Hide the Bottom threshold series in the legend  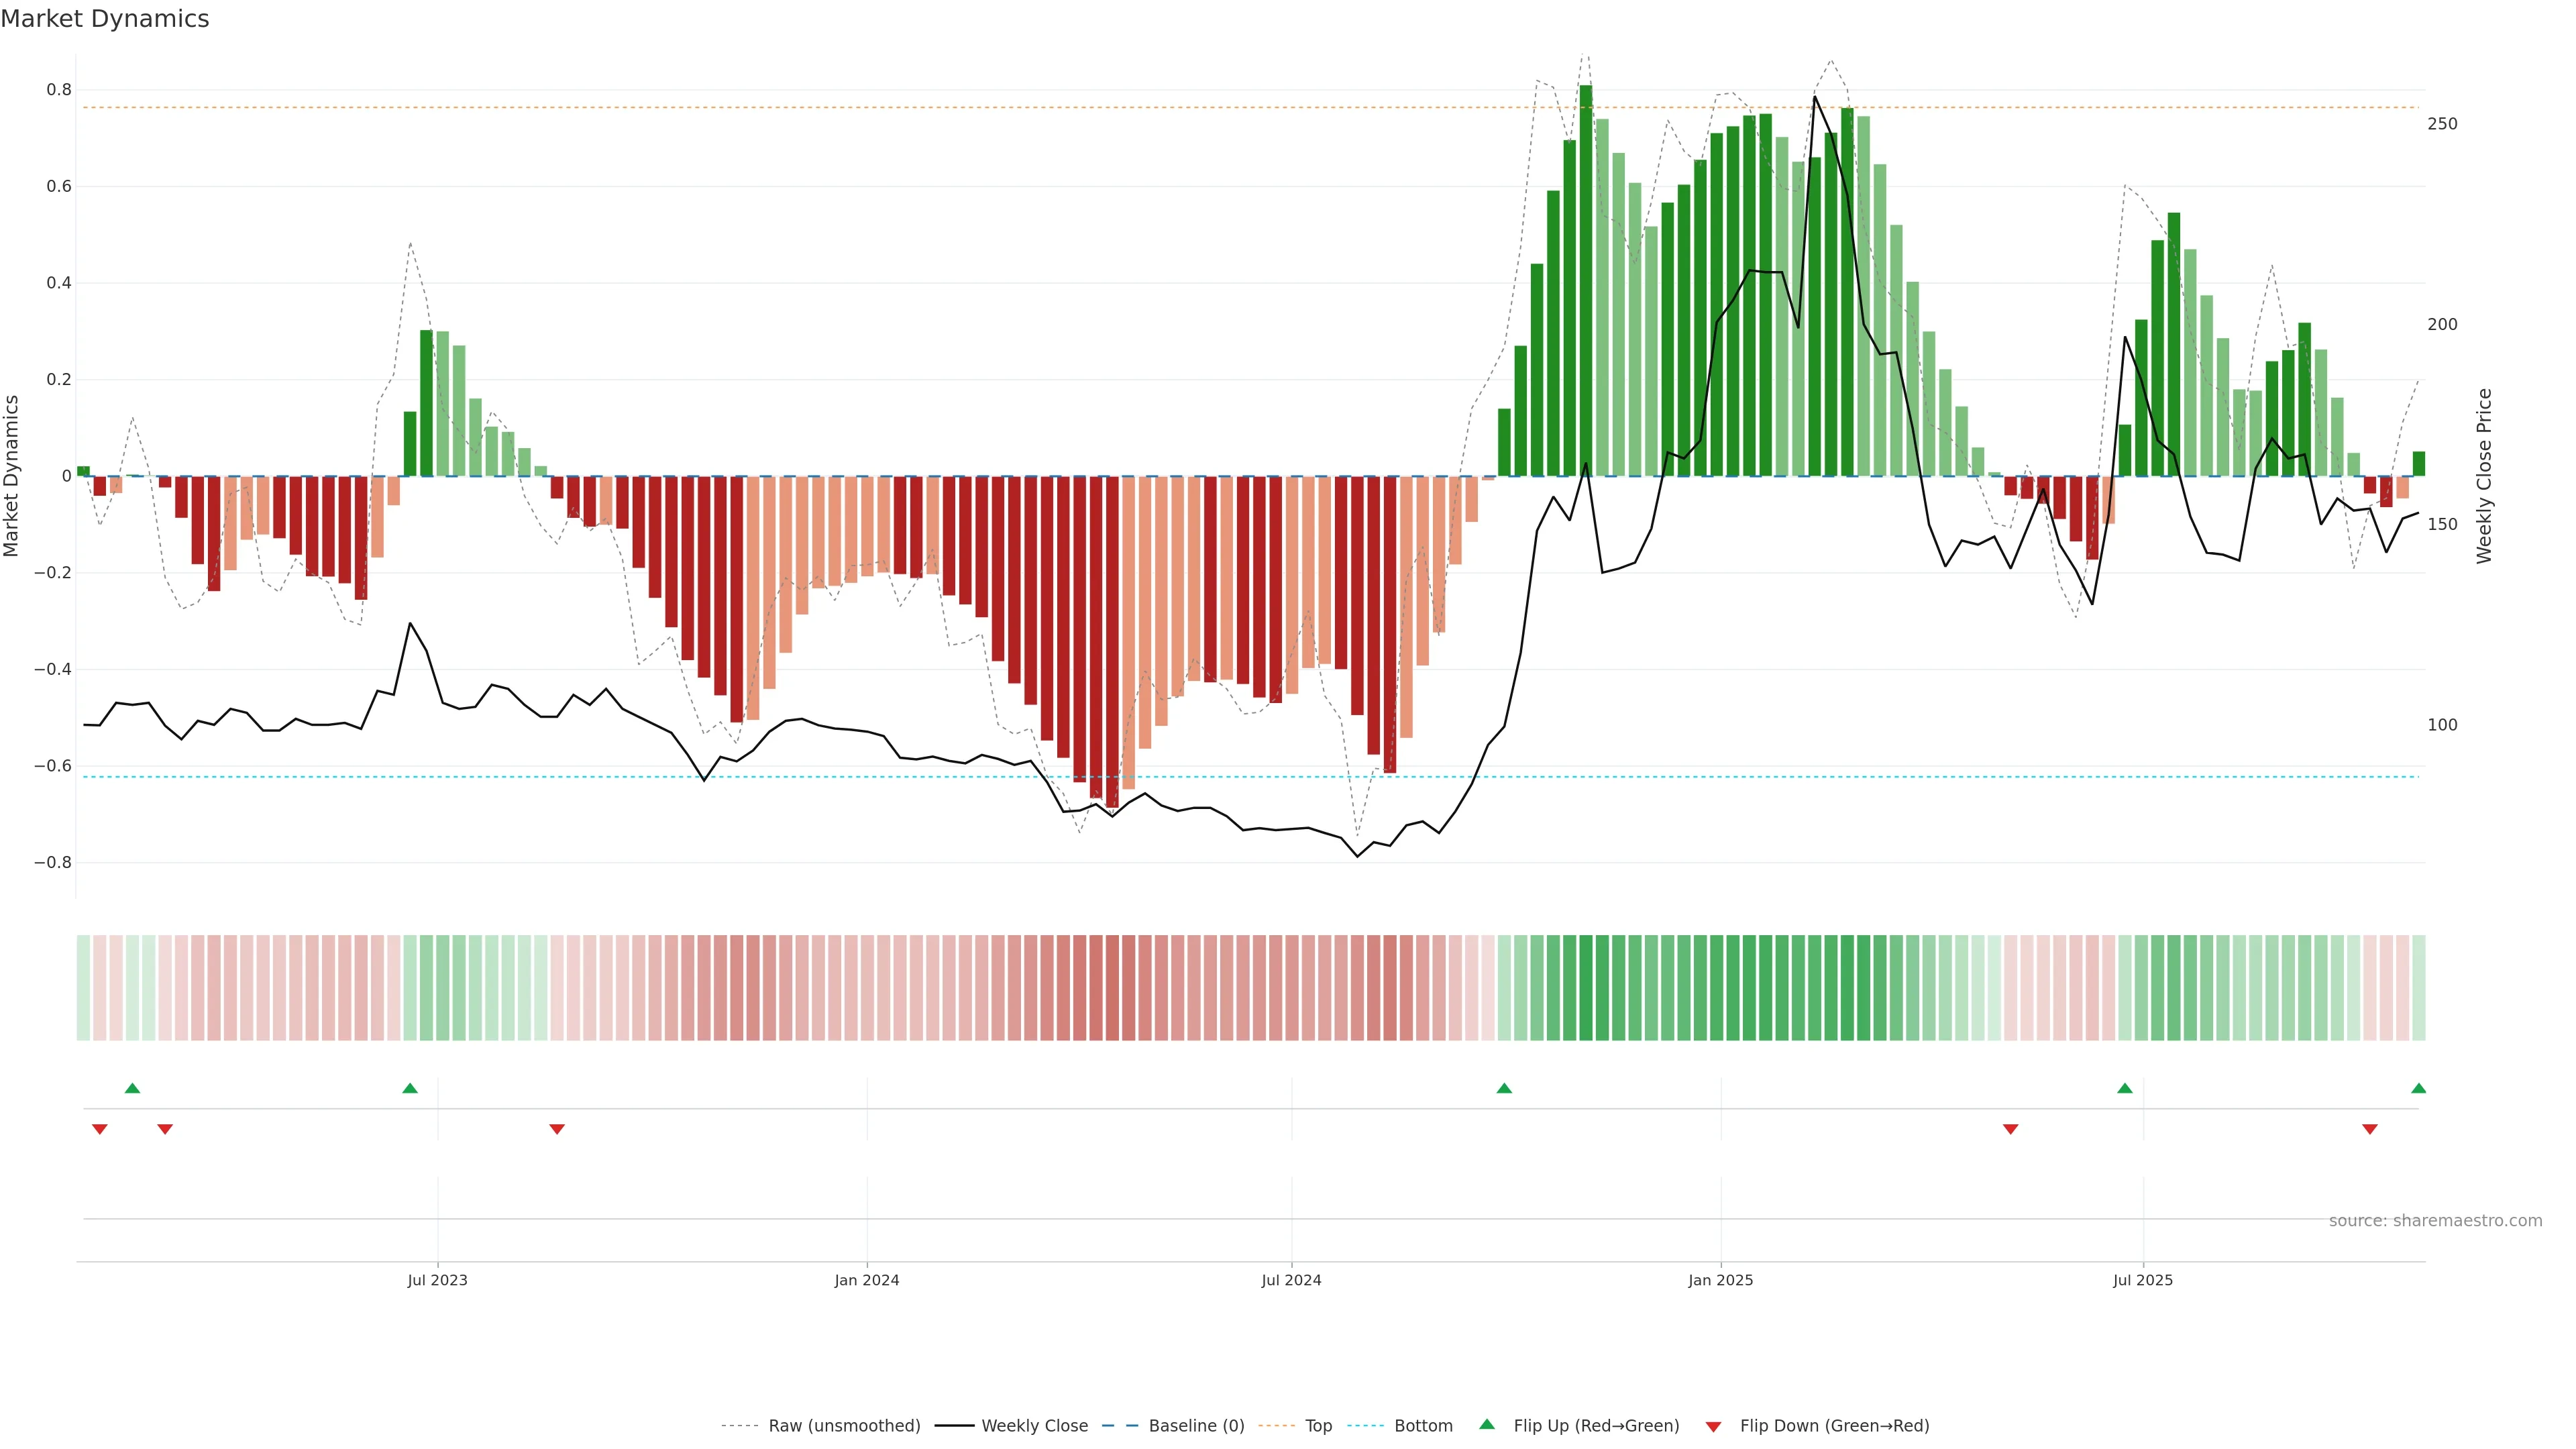click(1423, 1426)
